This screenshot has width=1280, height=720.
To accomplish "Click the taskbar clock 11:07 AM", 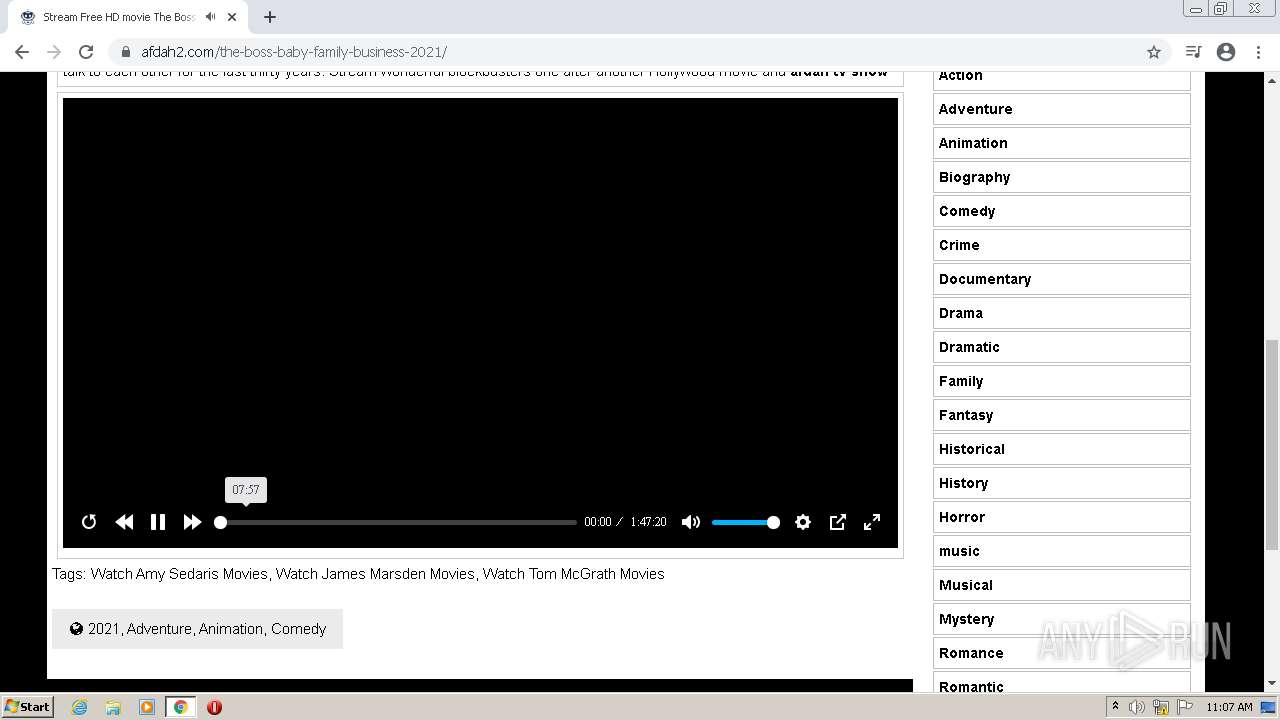I will [1229, 707].
